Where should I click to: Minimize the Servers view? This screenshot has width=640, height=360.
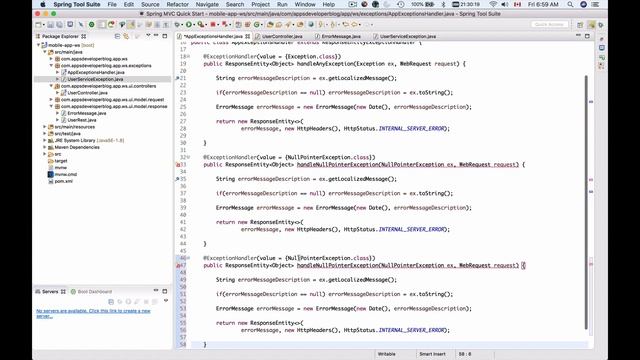pos(156,291)
